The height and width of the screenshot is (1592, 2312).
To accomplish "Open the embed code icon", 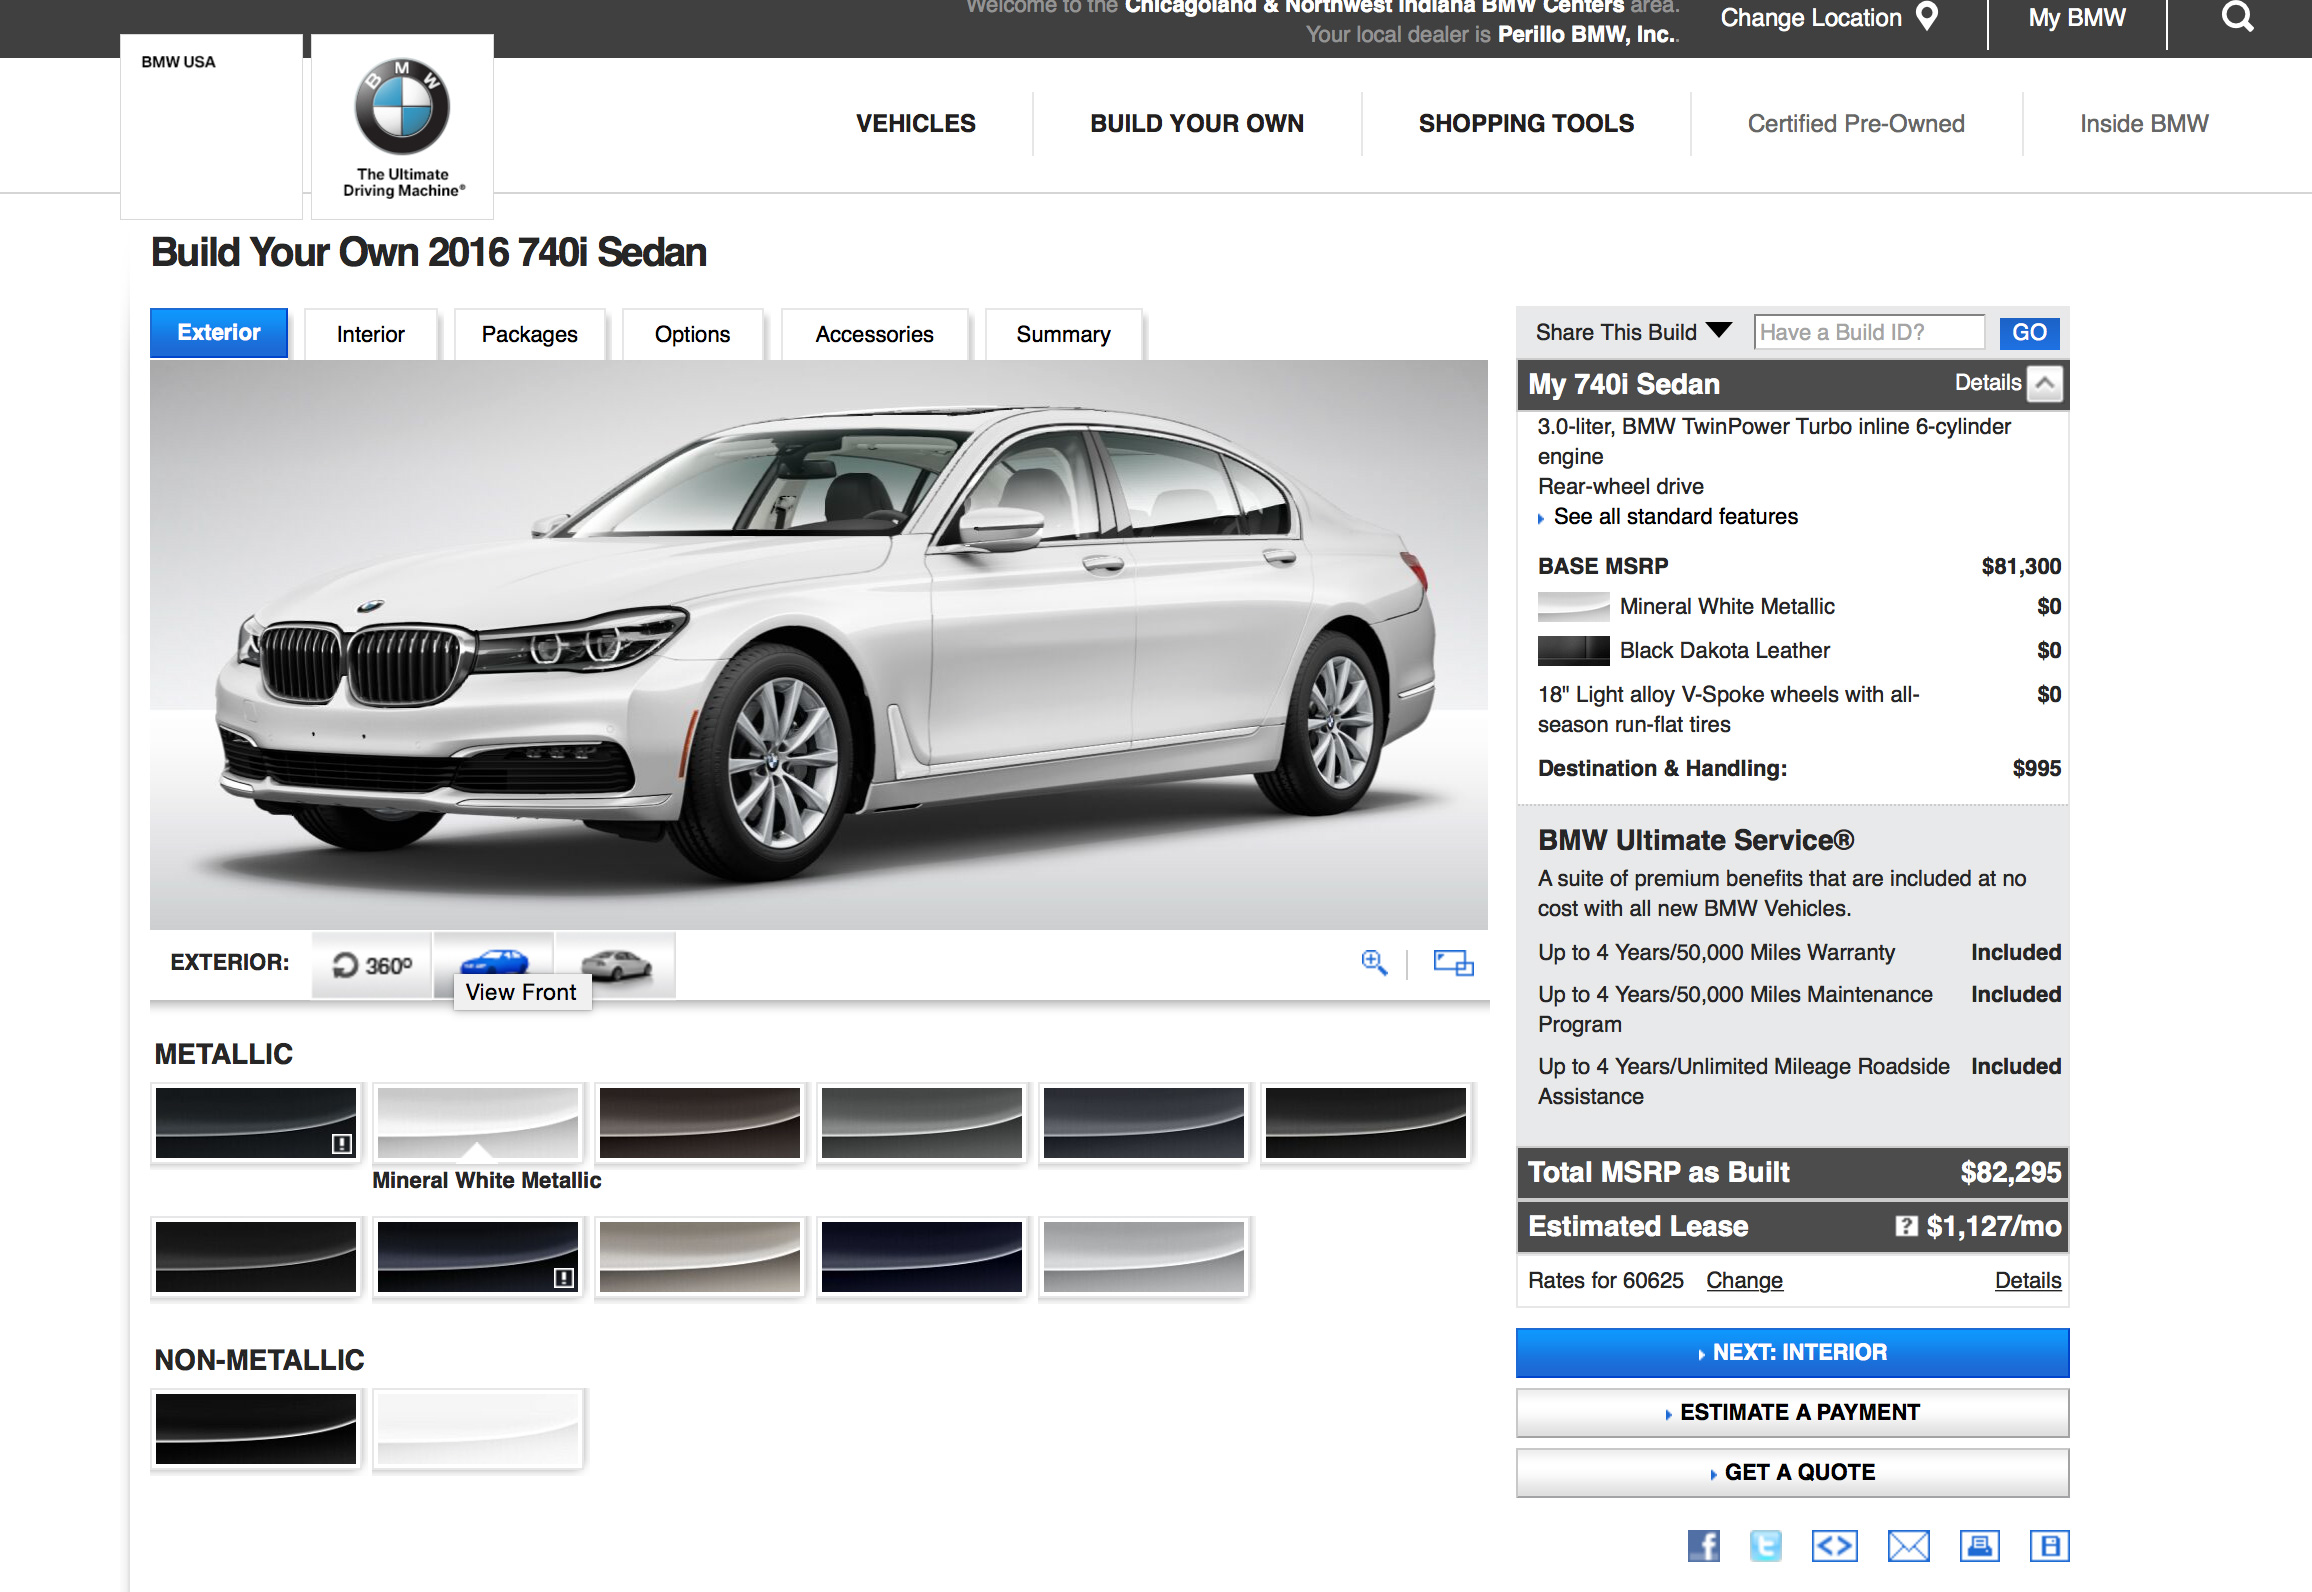I will tap(1834, 1546).
